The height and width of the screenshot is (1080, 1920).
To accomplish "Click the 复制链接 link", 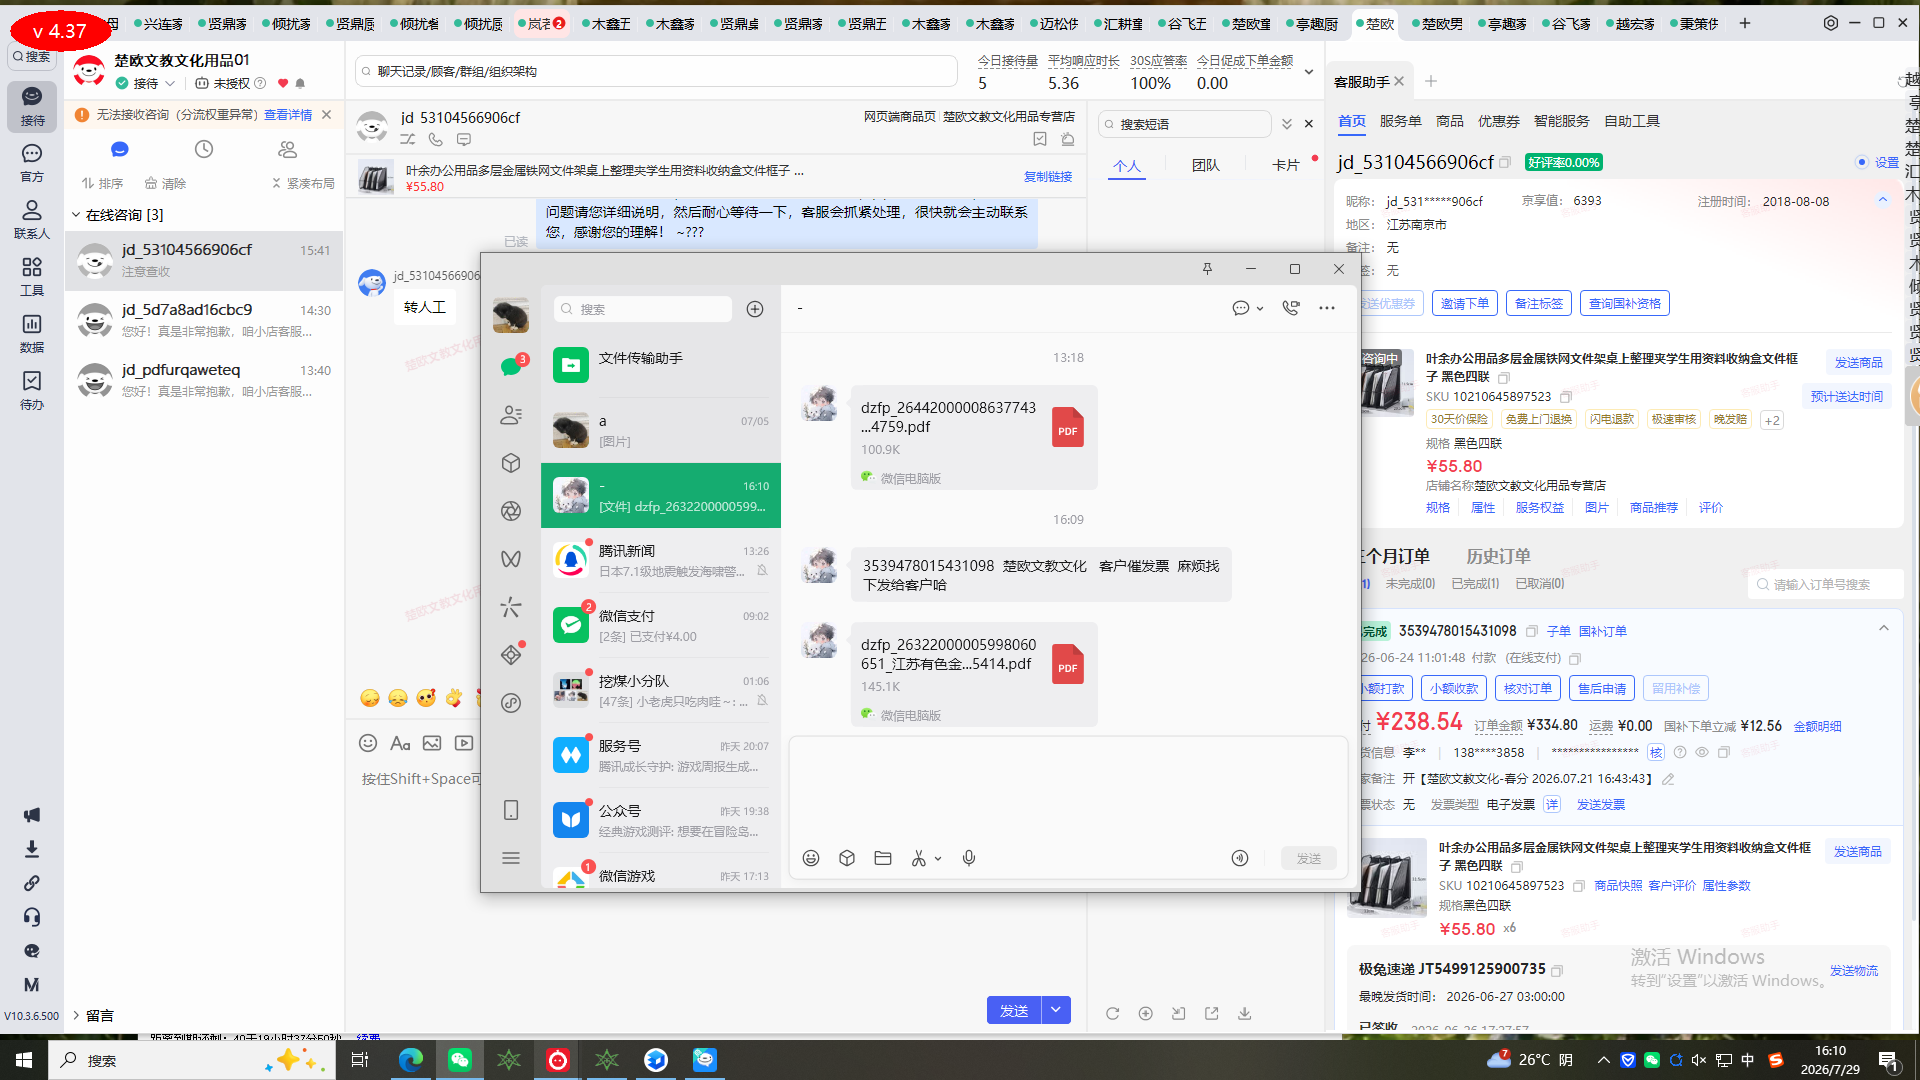I will click(x=1048, y=177).
